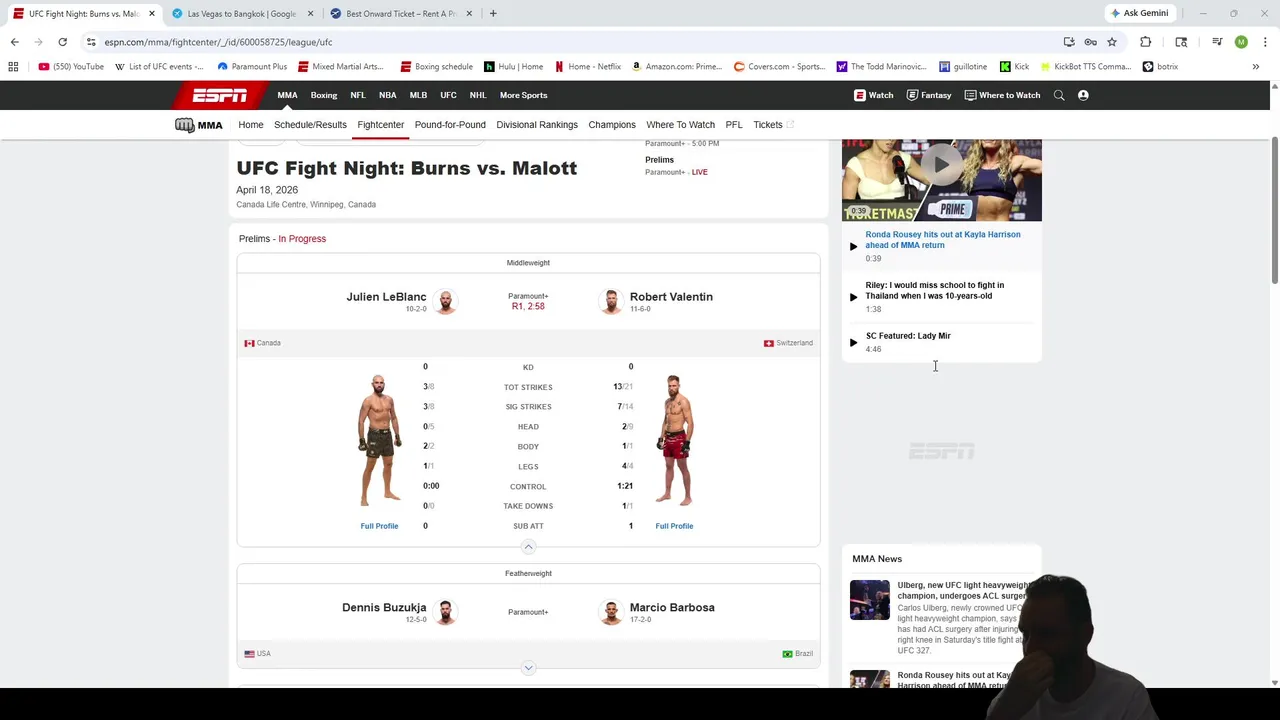Go back with the browser back arrow
The width and height of the screenshot is (1280, 720).
(14, 42)
